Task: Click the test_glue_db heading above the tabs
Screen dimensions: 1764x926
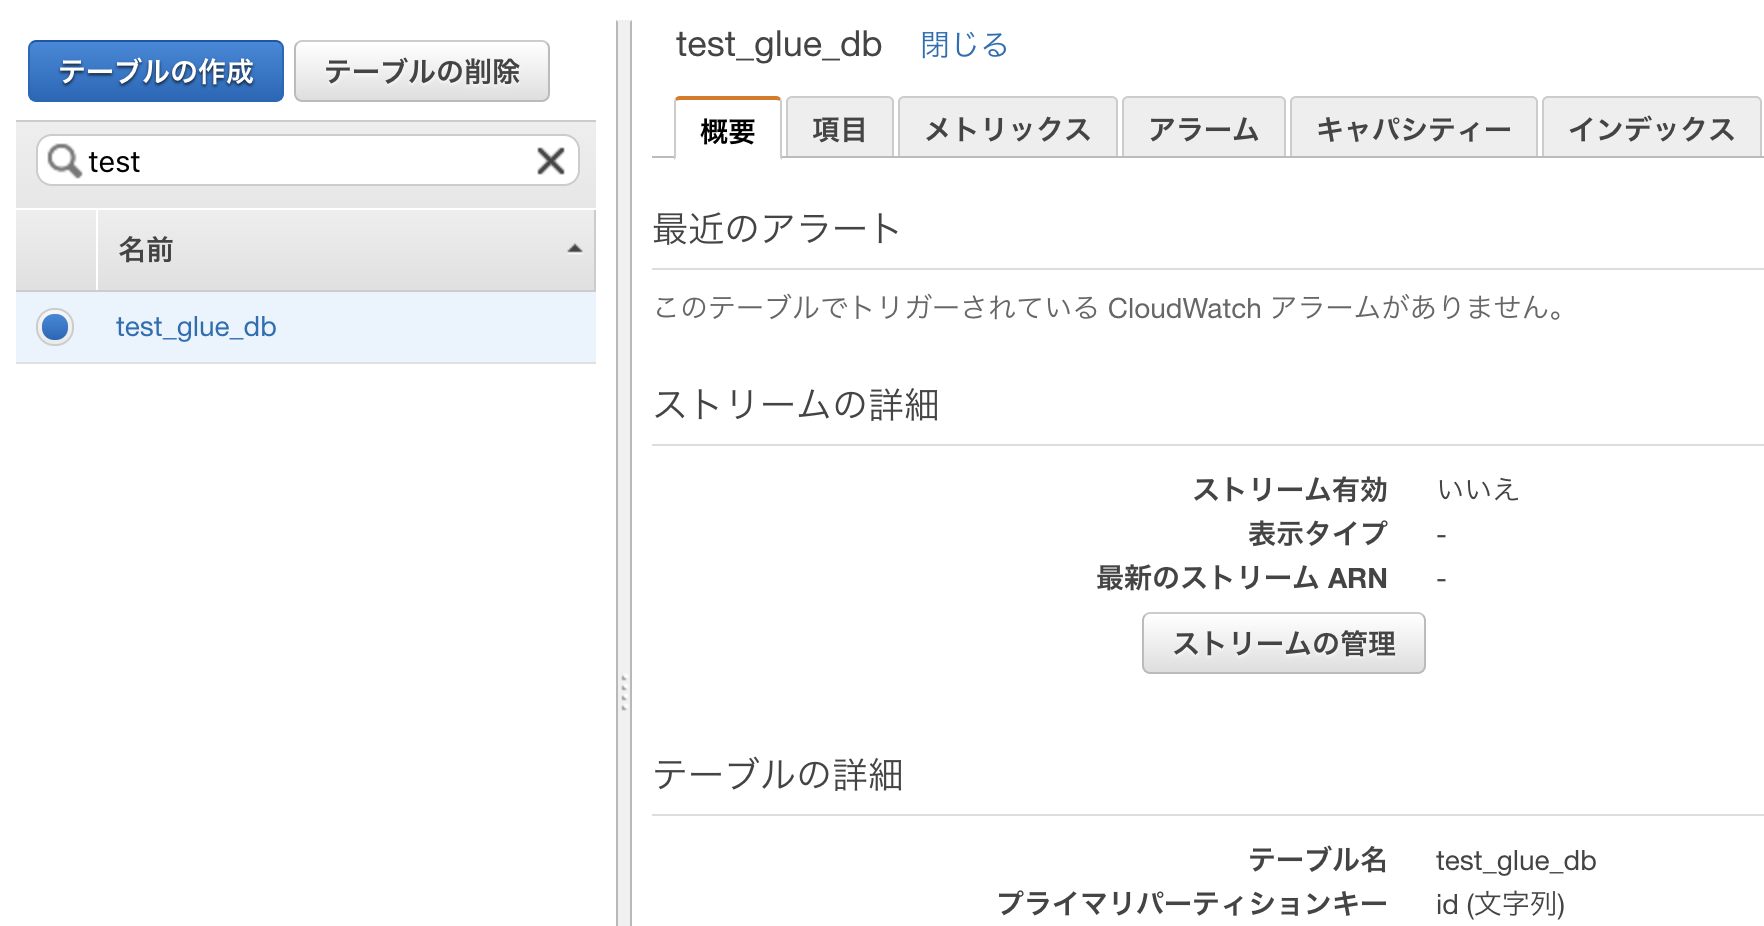Action: point(779,44)
